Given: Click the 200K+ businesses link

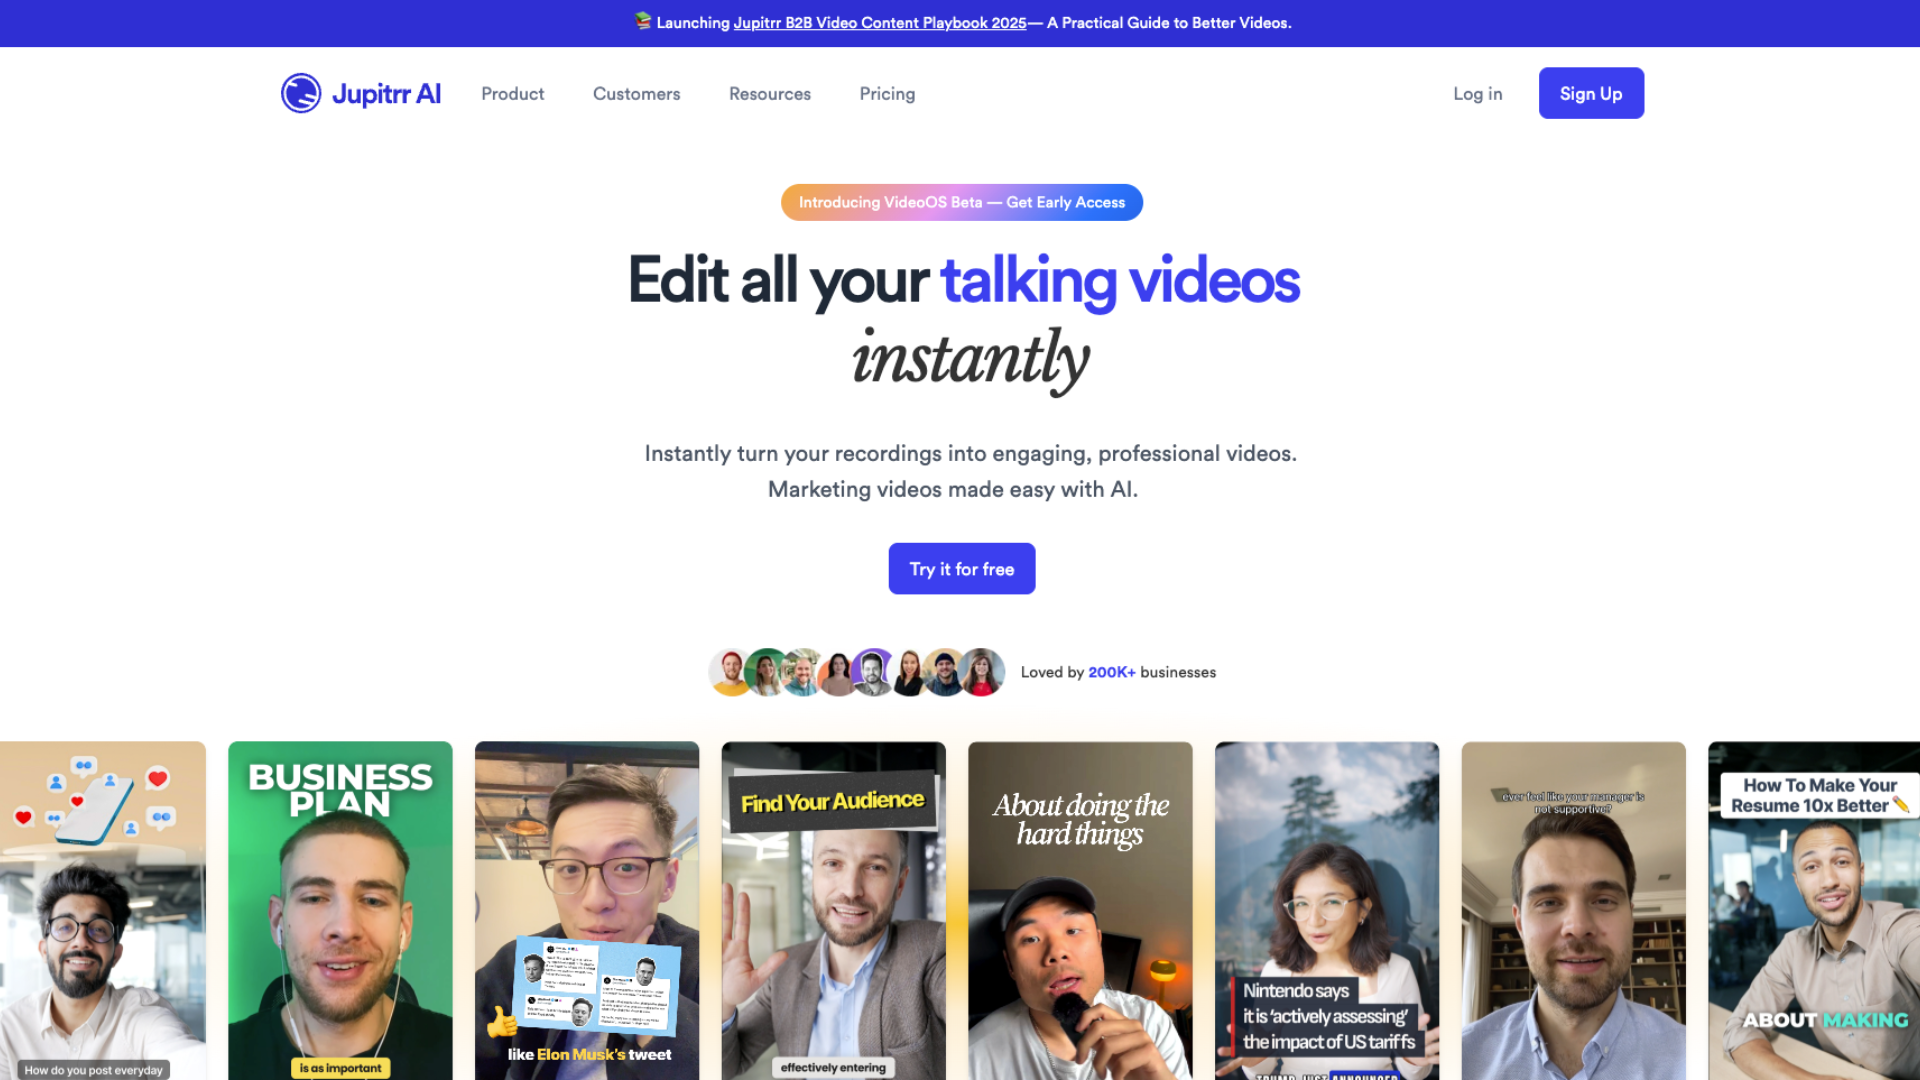Looking at the screenshot, I should [1111, 672].
